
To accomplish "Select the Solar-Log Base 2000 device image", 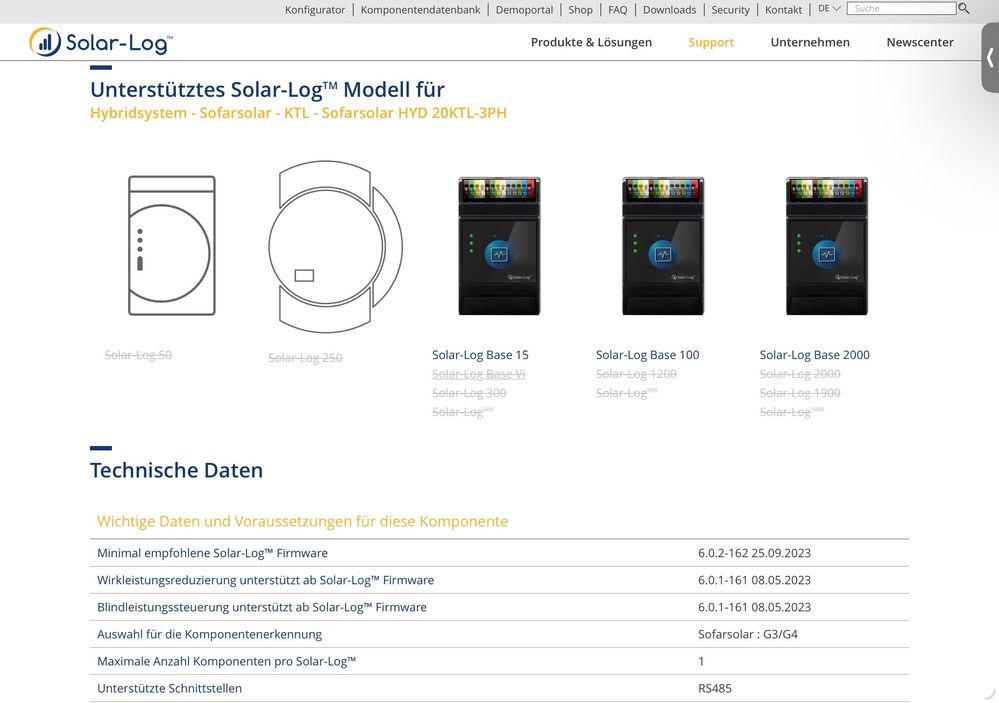I will pos(826,246).
